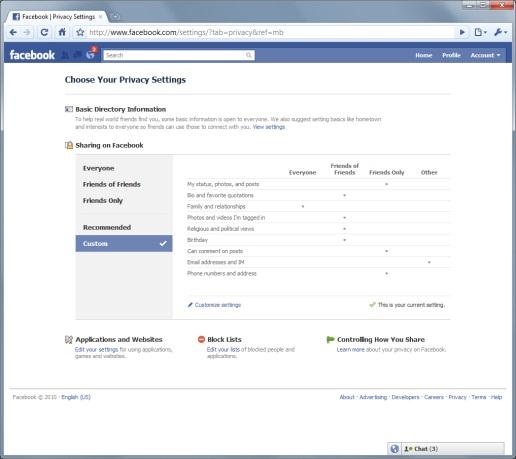The height and width of the screenshot is (459, 516).
Task: Click the Basic Directory Information icon
Action: point(69,109)
